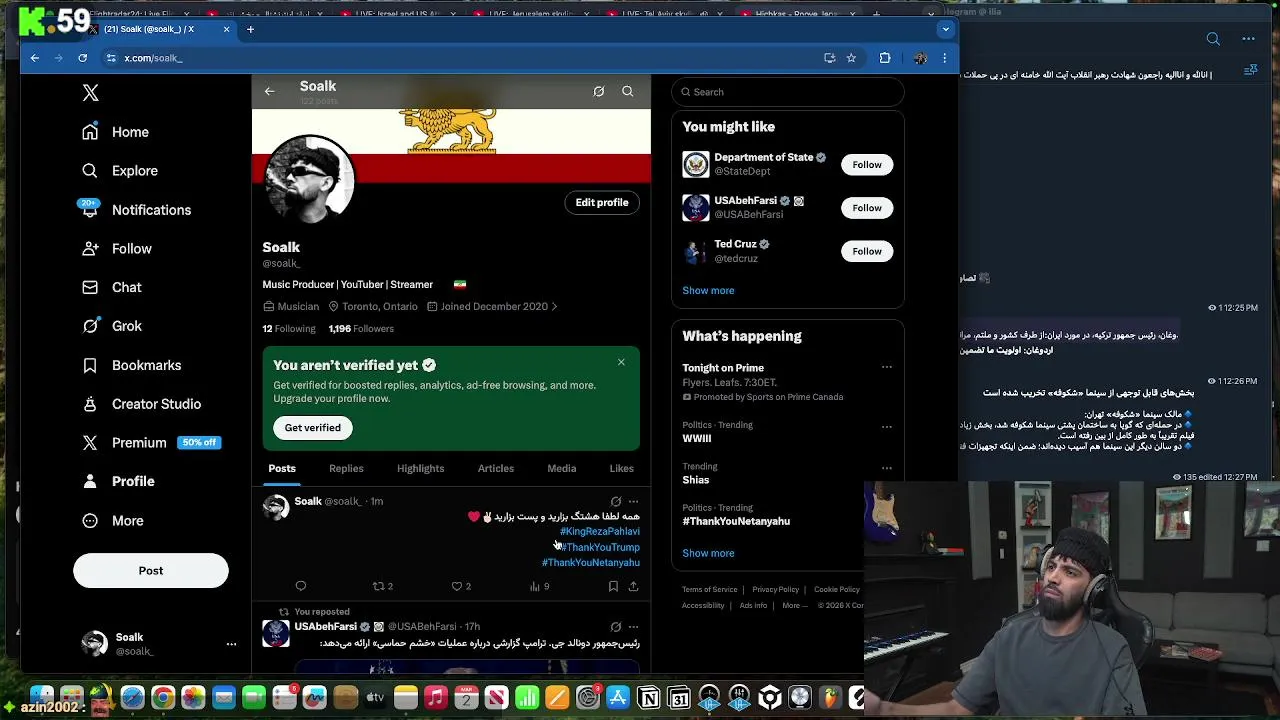Expand Chrome tab search dropdown
The image size is (1280, 720).
[x=945, y=29]
